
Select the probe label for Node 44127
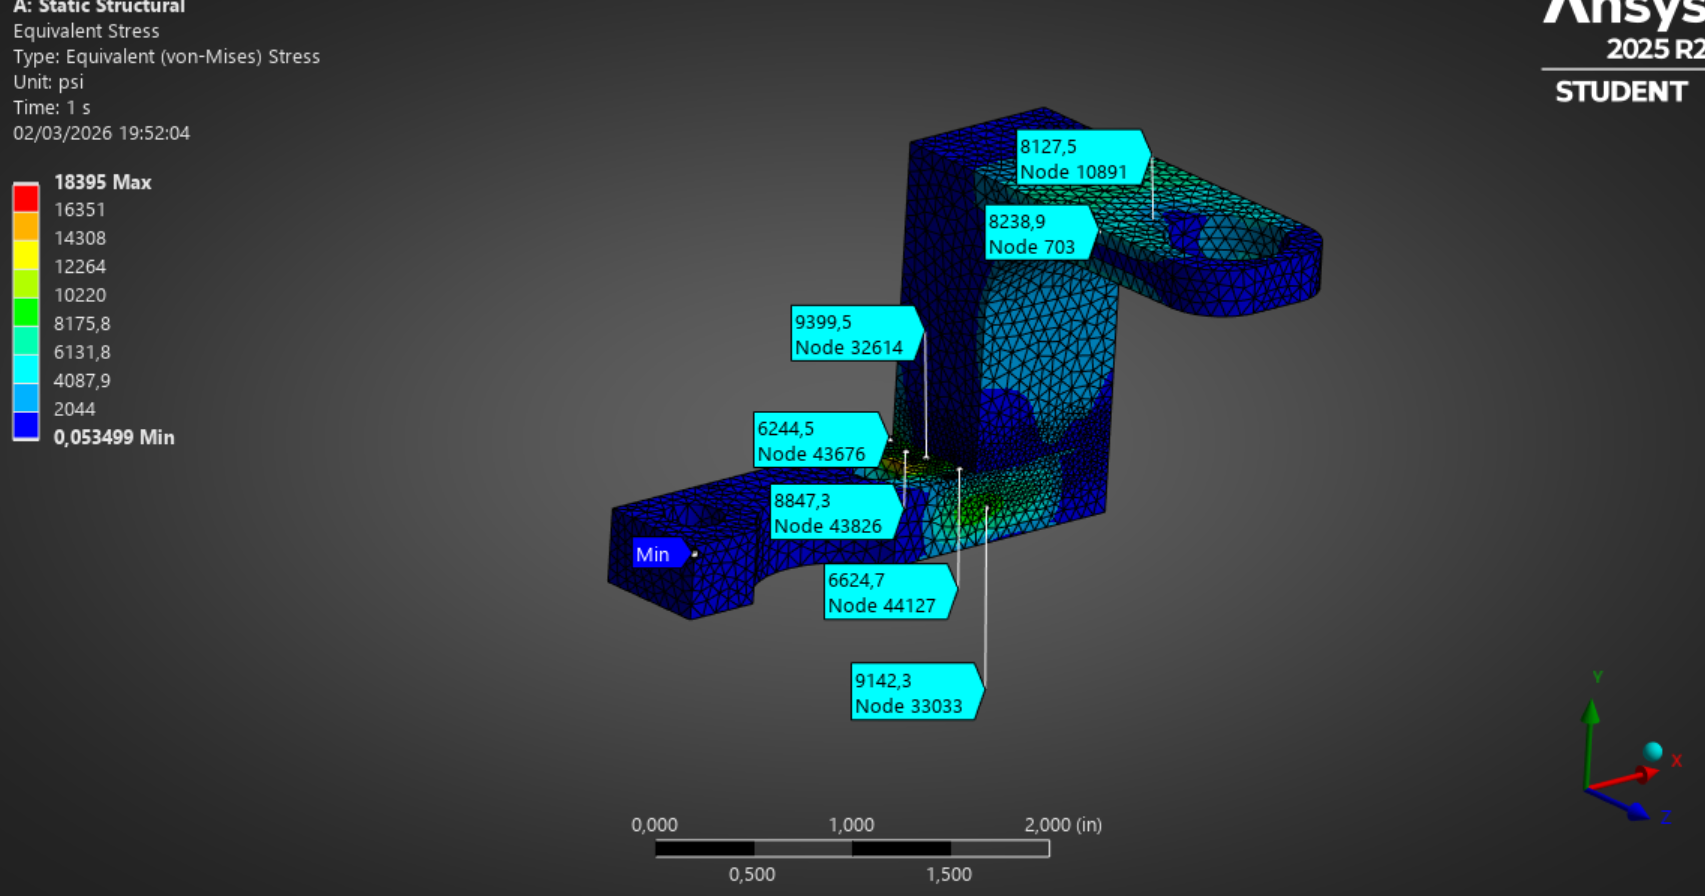[x=890, y=592]
